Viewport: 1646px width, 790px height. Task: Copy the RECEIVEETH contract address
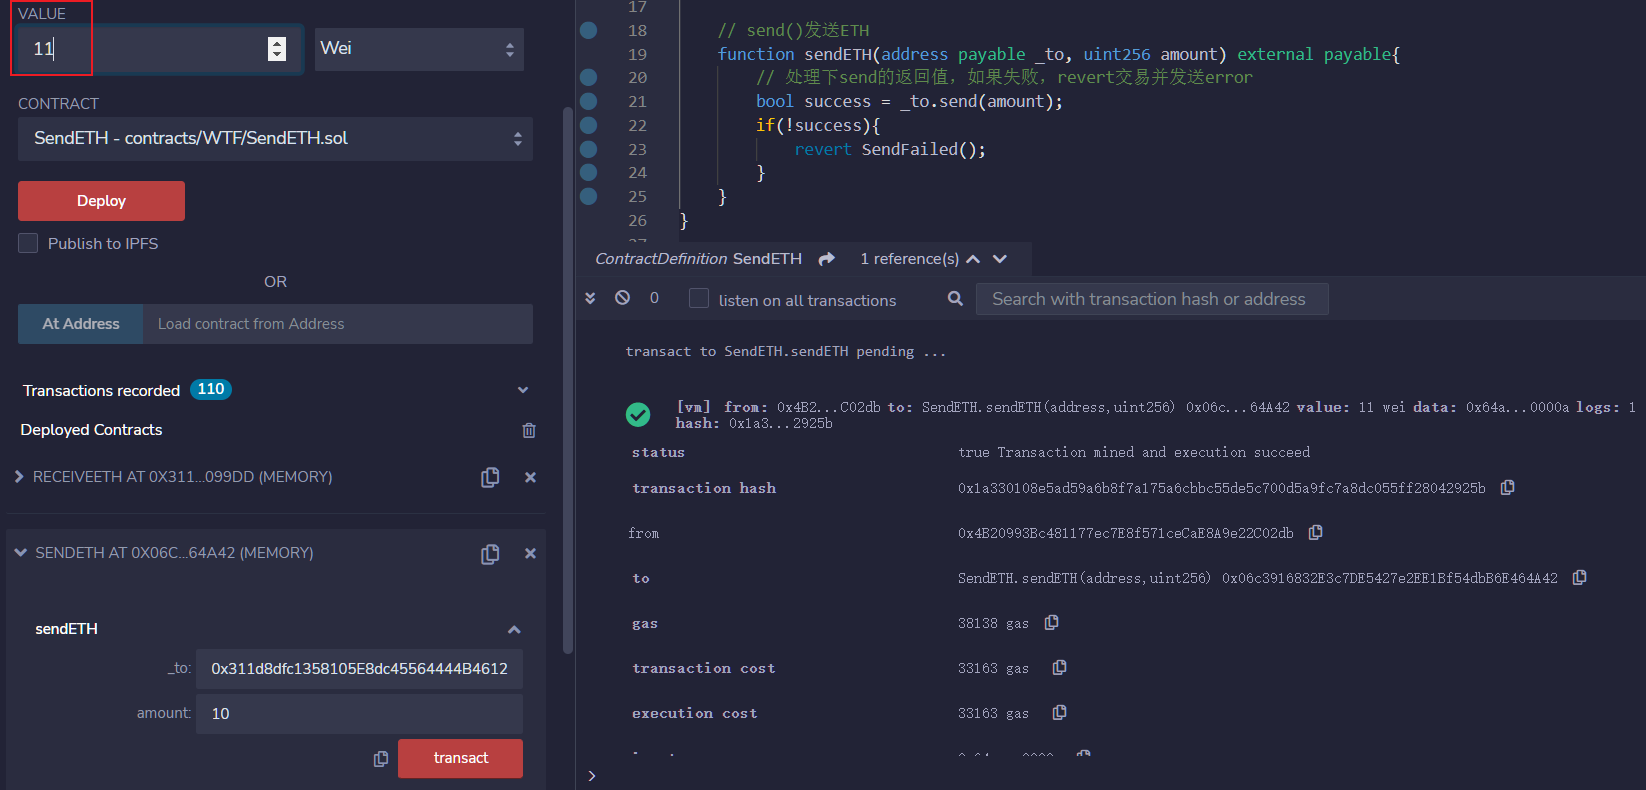(490, 478)
